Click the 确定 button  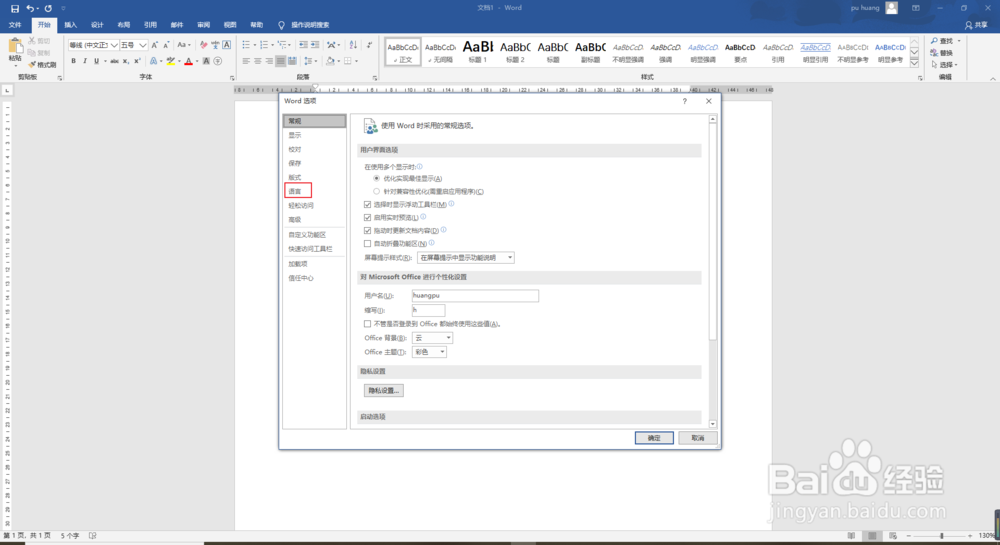coord(654,438)
